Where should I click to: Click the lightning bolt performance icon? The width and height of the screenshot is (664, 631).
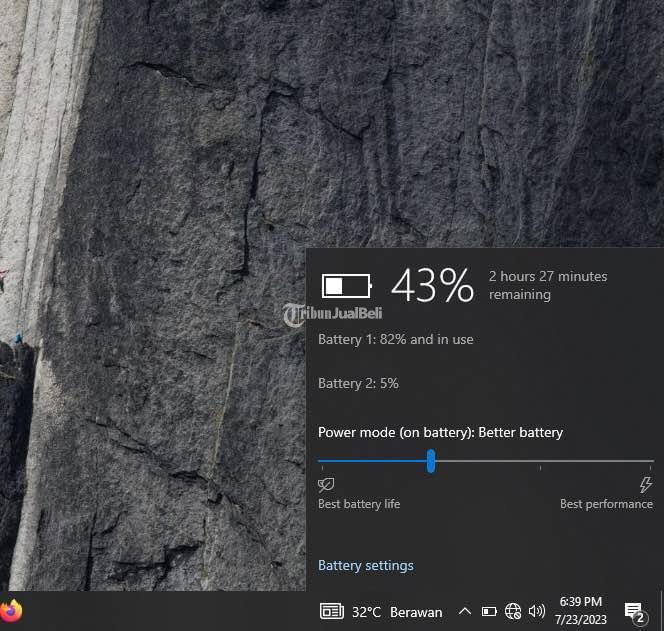pyautogui.click(x=645, y=485)
